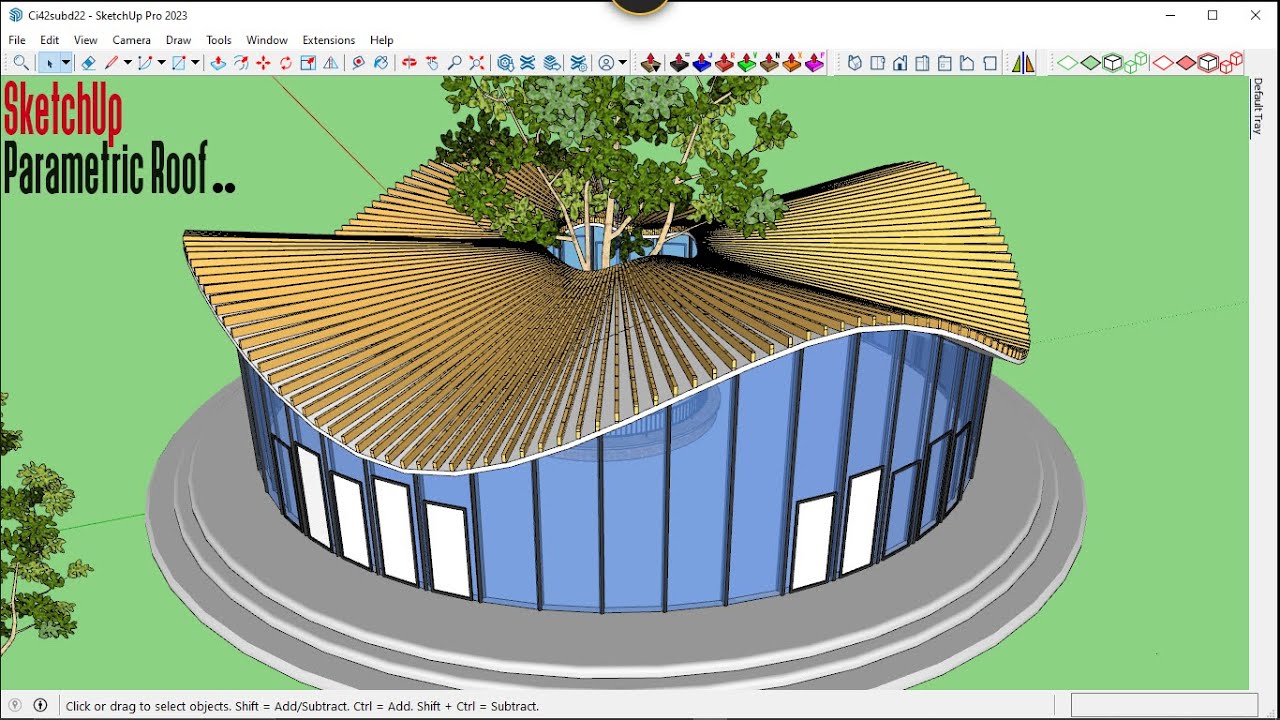Switch to Back view
Image resolution: width=1280 pixels, height=720 pixels.
tap(945, 63)
